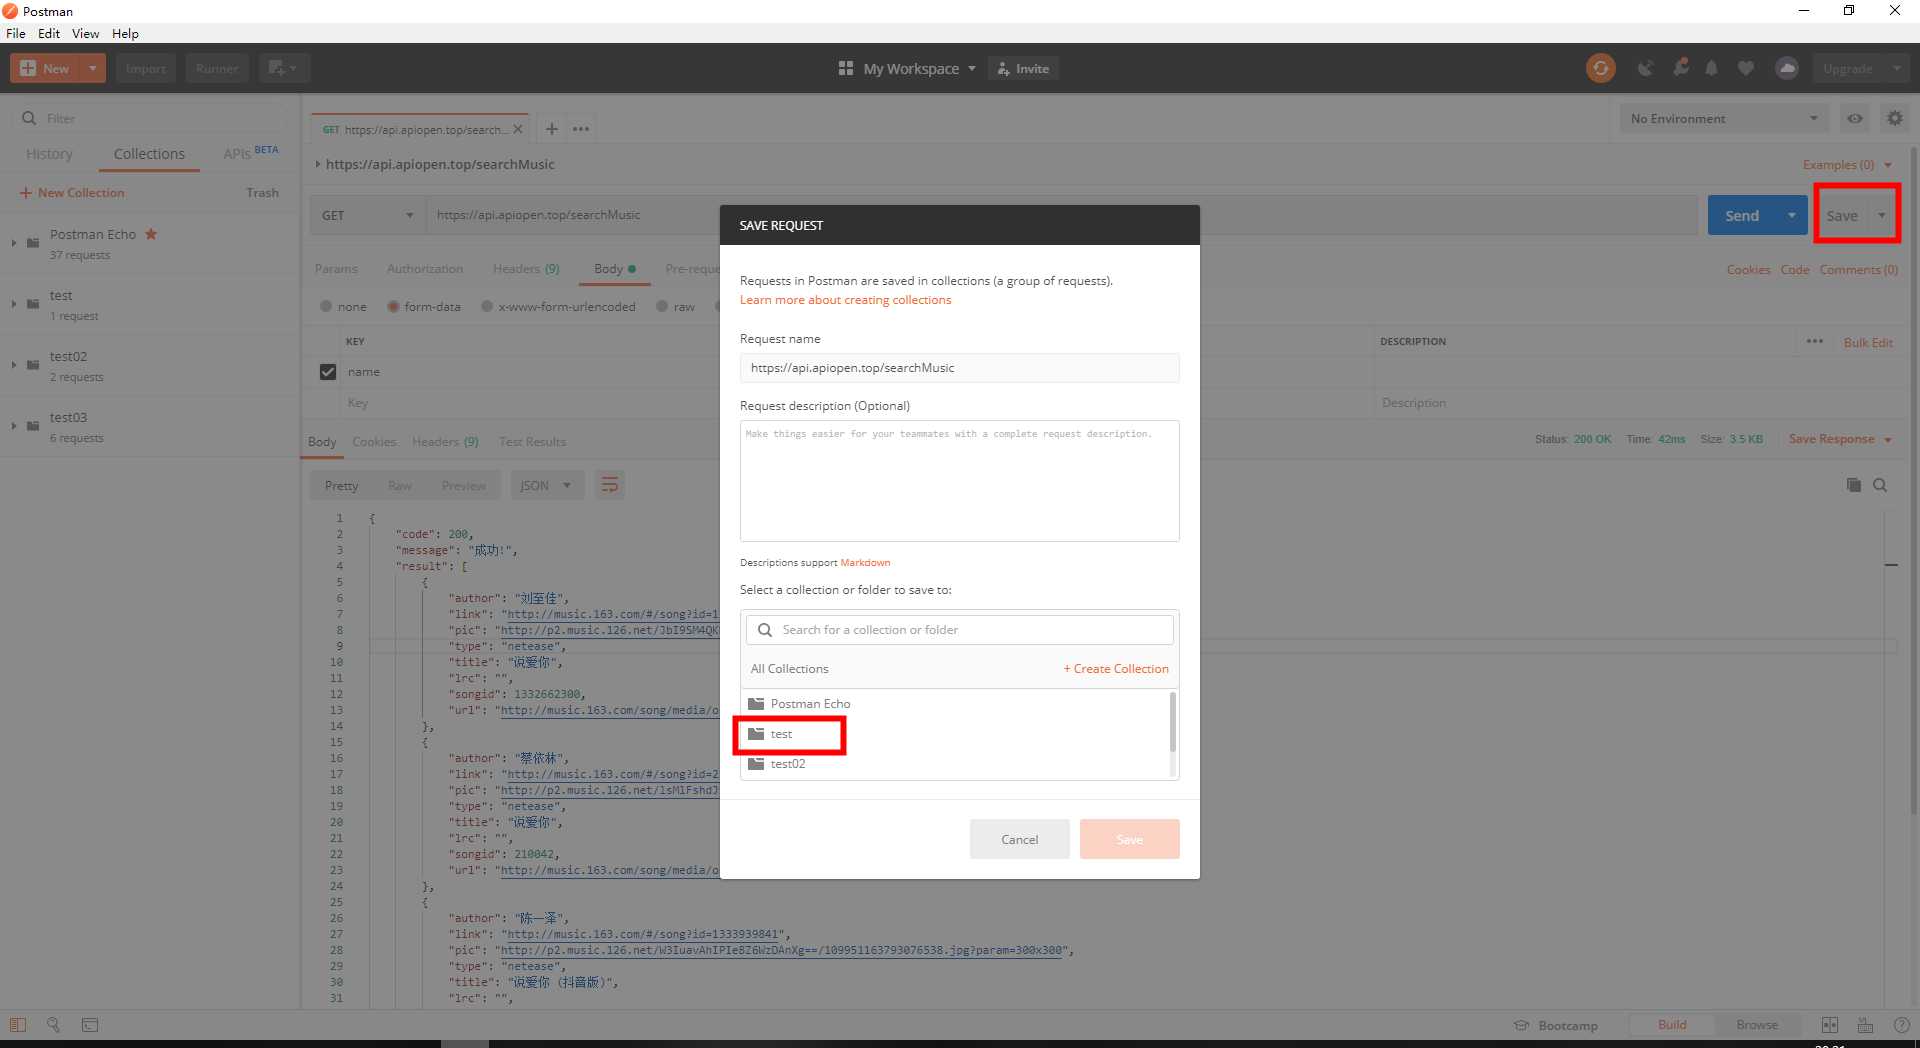Image resolution: width=1920 pixels, height=1048 pixels.
Task: Select raw body radio button
Action: tap(662, 306)
